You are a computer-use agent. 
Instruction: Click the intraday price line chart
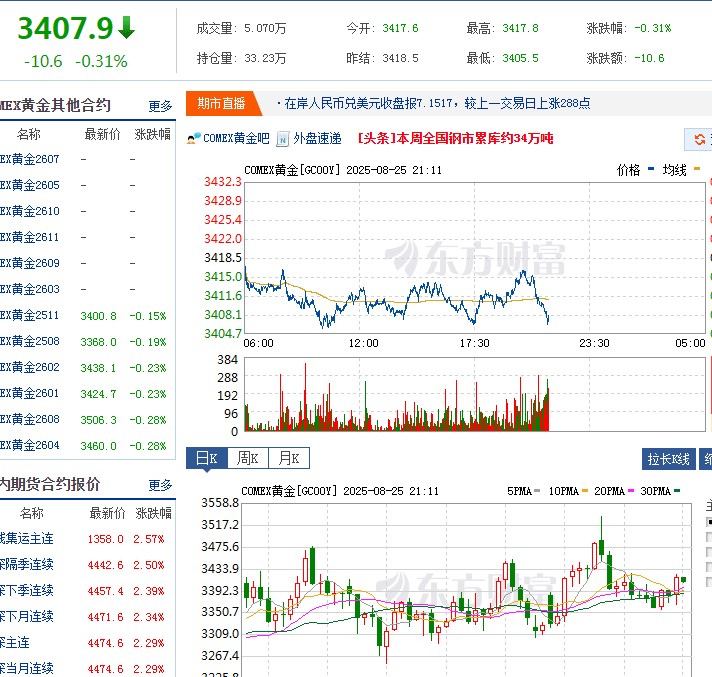coord(475,257)
